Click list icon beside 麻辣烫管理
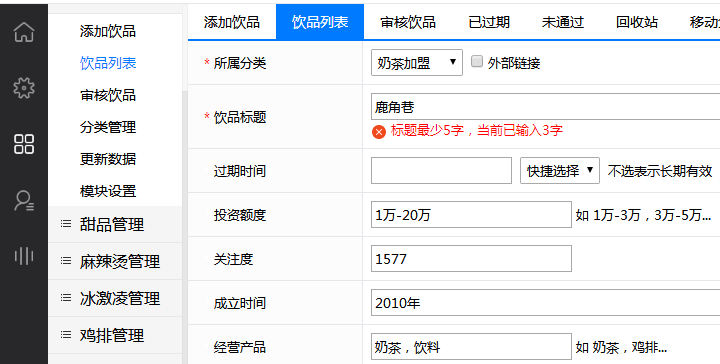The height and width of the screenshot is (364, 720). 66,261
